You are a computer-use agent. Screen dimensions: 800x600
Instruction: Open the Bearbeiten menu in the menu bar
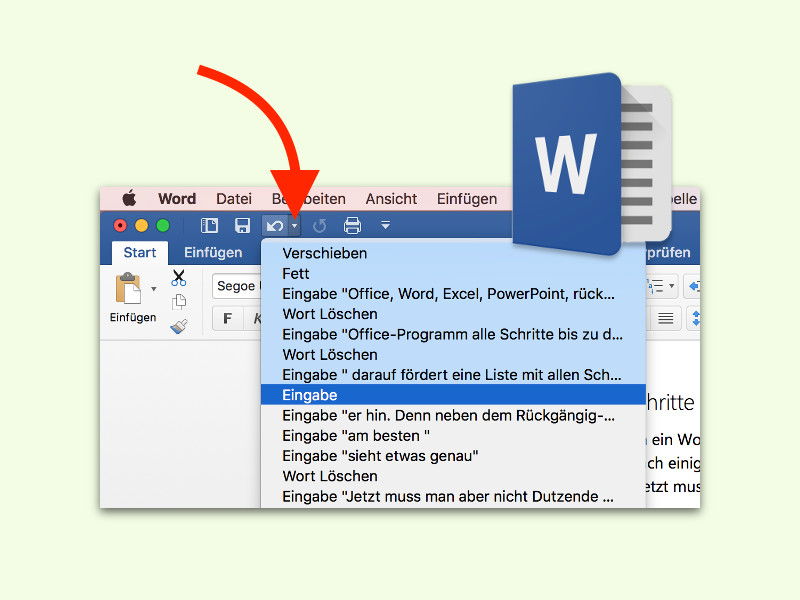(309, 198)
